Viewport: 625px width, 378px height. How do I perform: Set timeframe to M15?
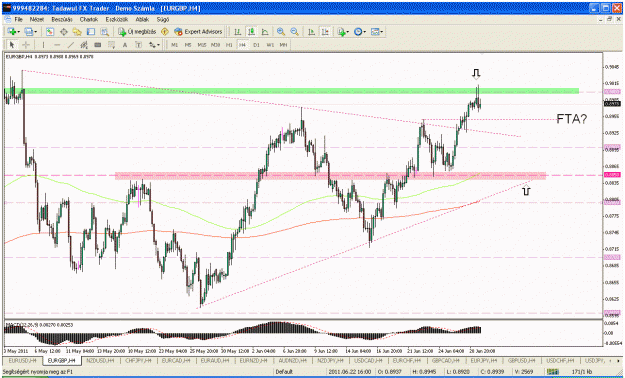[x=202, y=45]
